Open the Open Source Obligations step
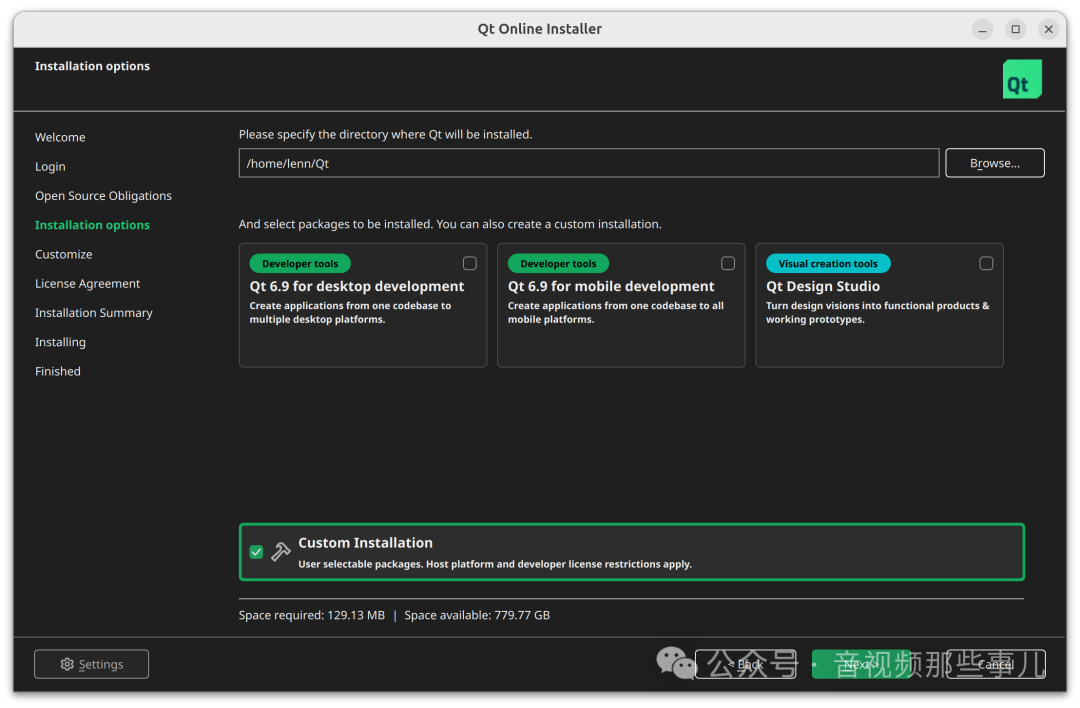The height and width of the screenshot is (708, 1080). point(103,196)
